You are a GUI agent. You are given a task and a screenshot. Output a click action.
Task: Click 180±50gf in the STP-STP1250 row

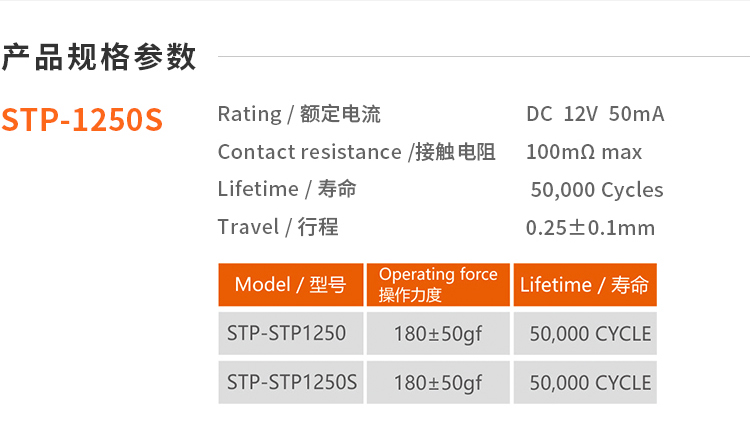438,333
